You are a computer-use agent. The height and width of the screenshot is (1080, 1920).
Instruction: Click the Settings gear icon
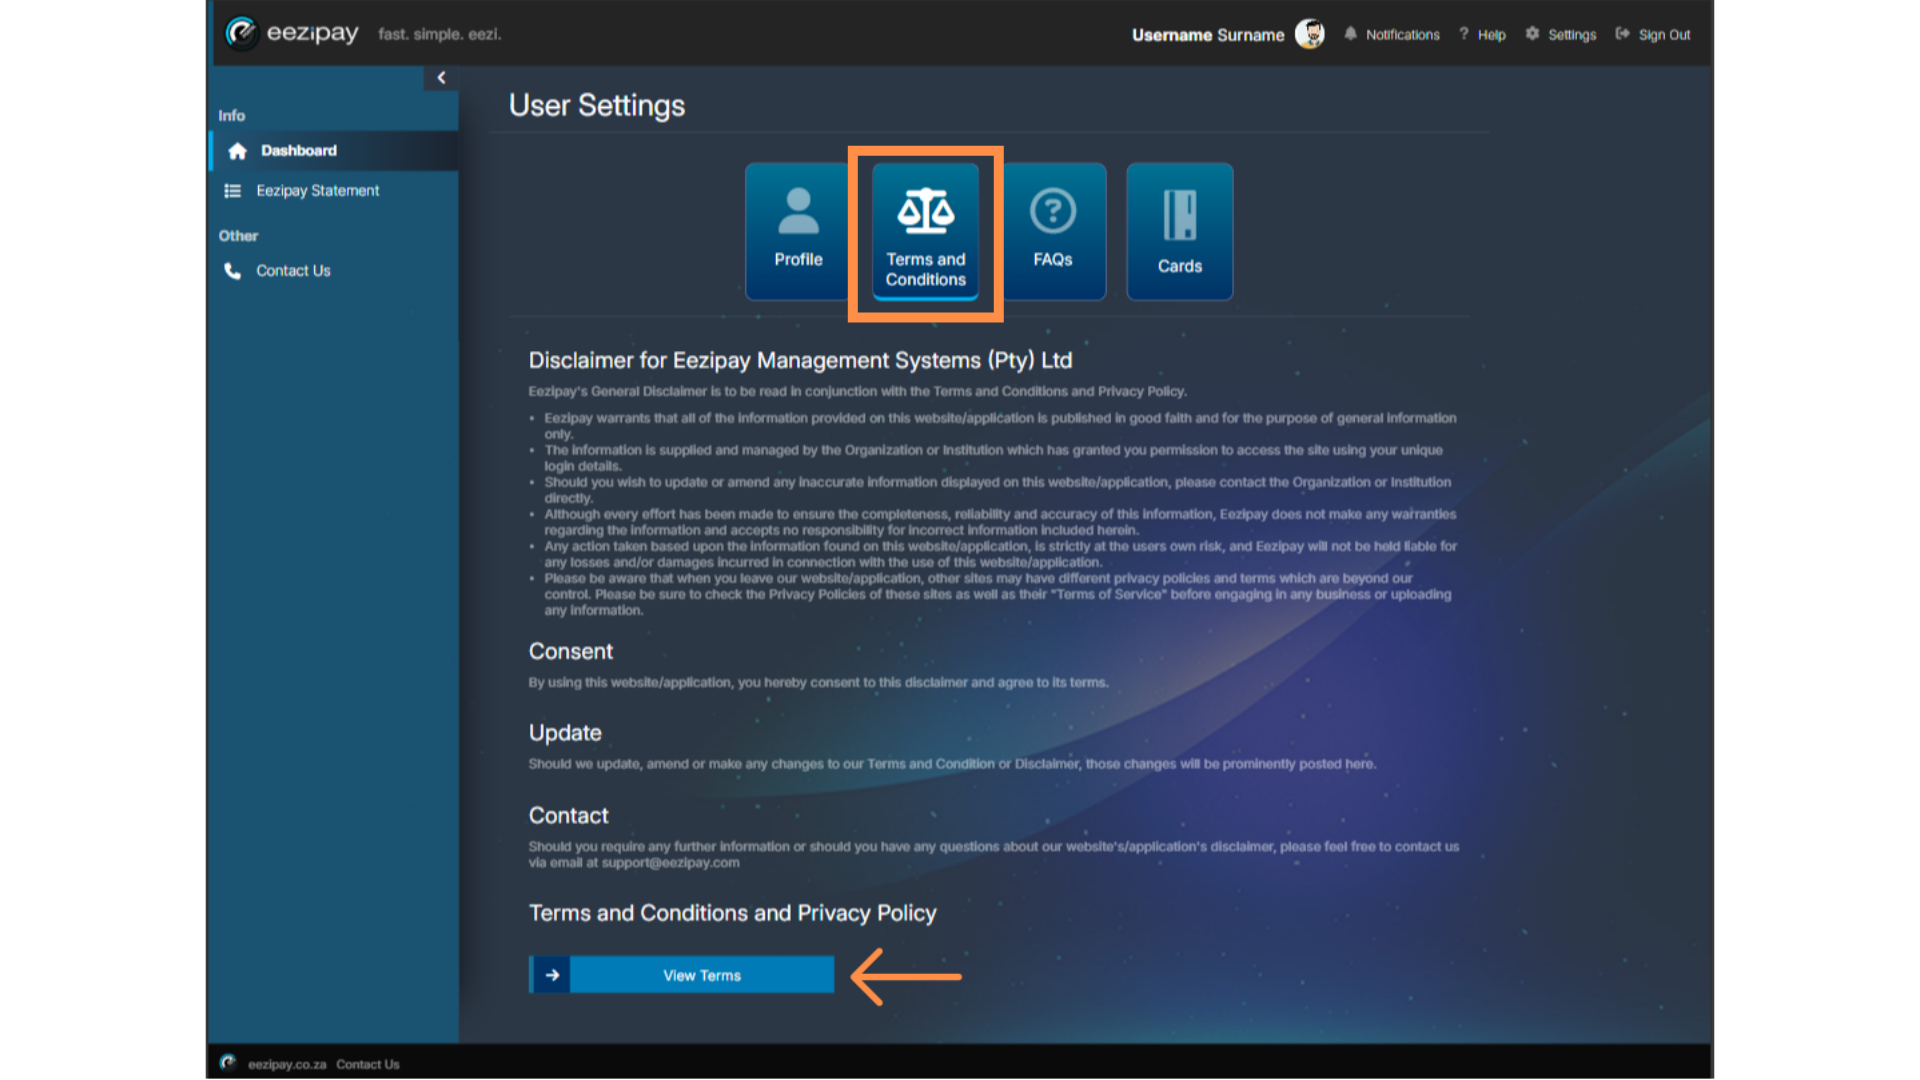pyautogui.click(x=1532, y=34)
